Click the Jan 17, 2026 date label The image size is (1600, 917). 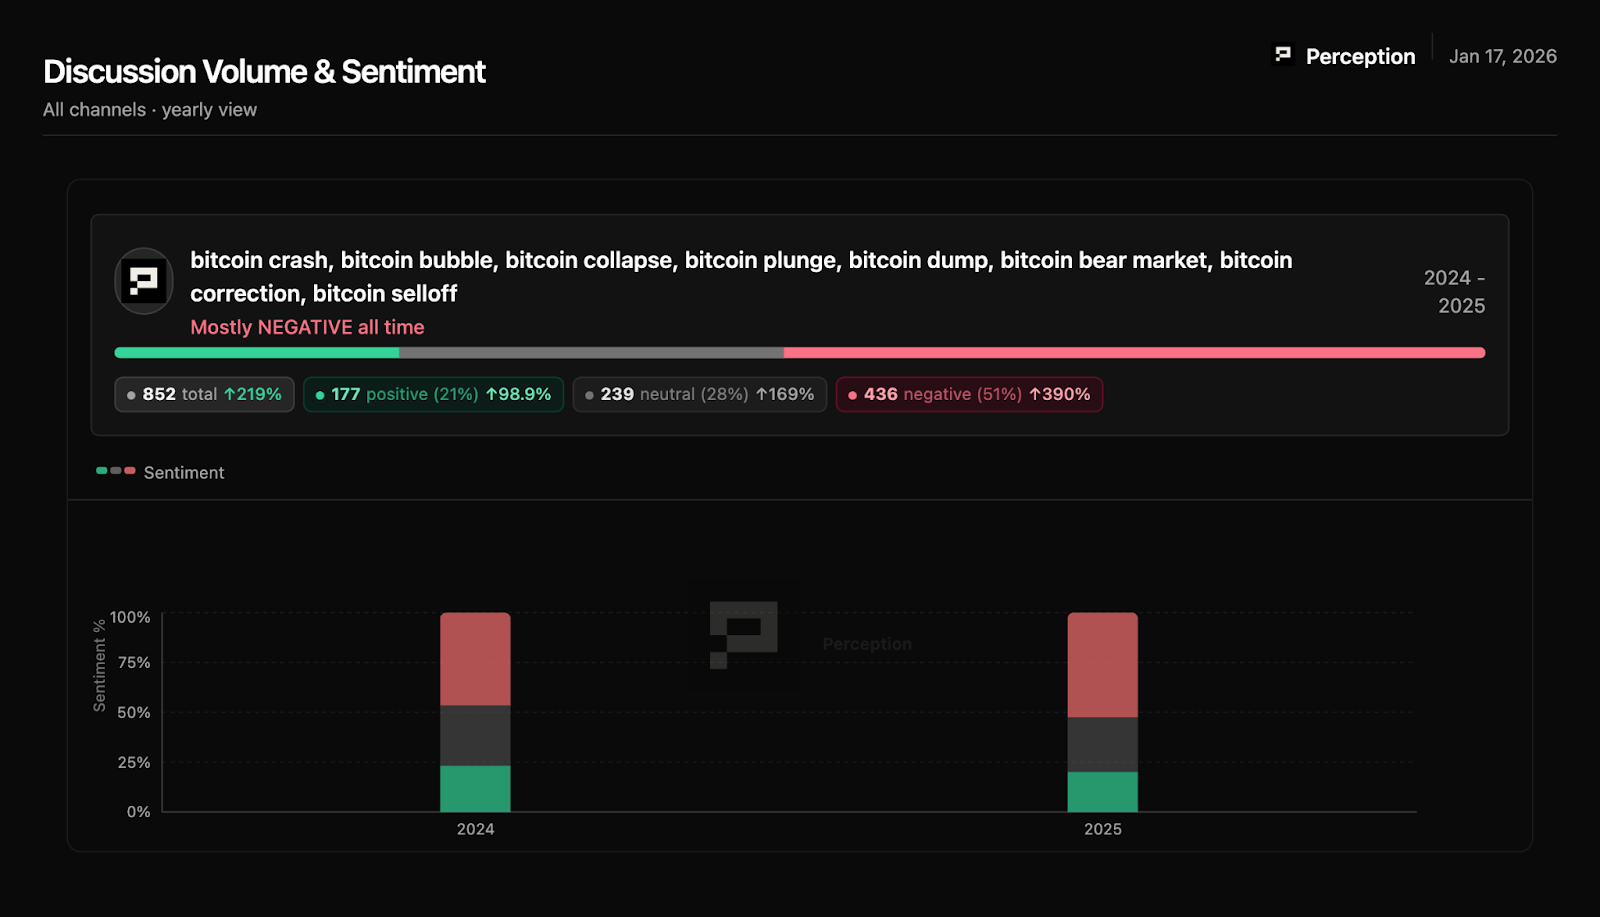tap(1502, 56)
